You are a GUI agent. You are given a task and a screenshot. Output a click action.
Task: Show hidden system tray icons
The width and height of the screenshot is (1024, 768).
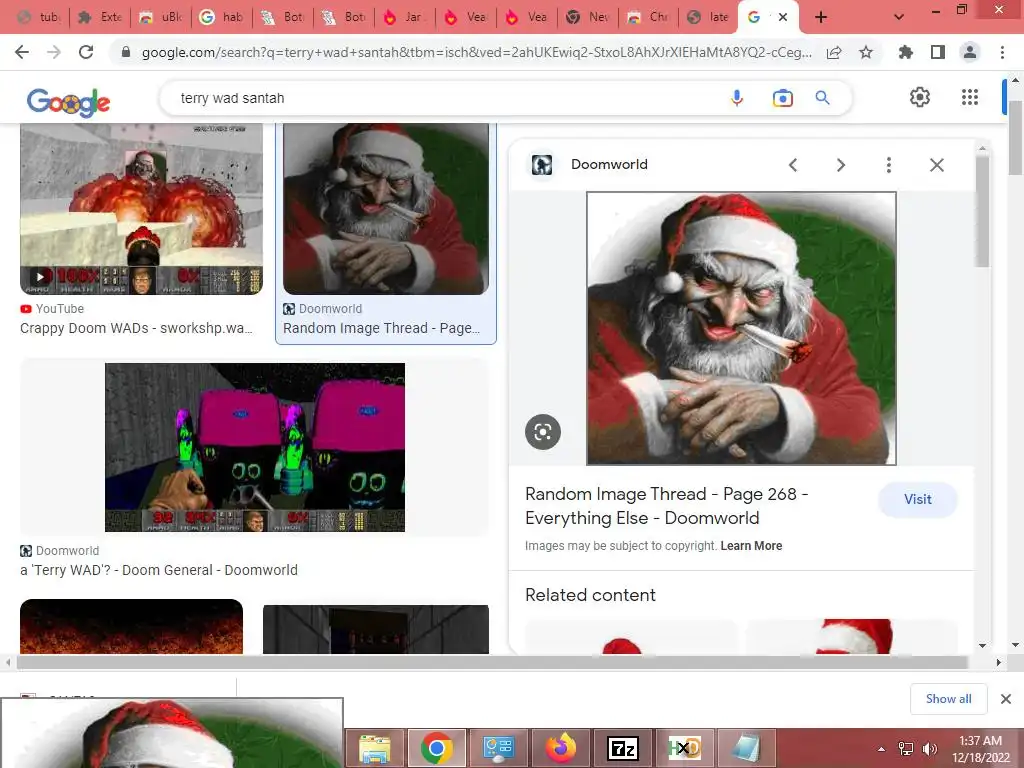pos(882,749)
